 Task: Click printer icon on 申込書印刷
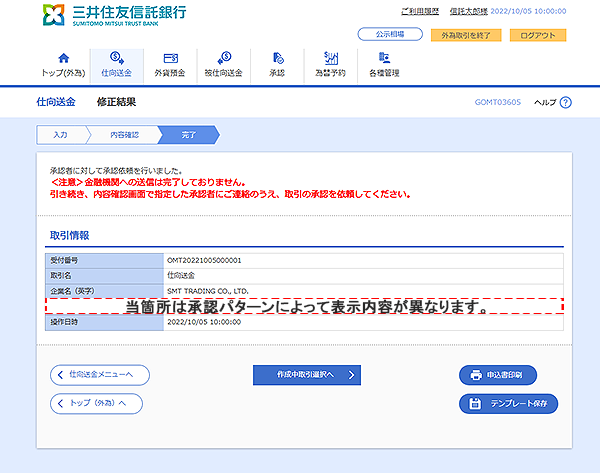click(x=476, y=375)
